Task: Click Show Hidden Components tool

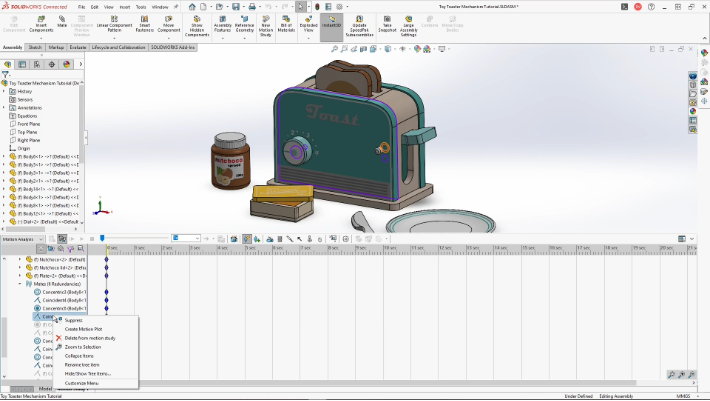Action: pos(197,26)
